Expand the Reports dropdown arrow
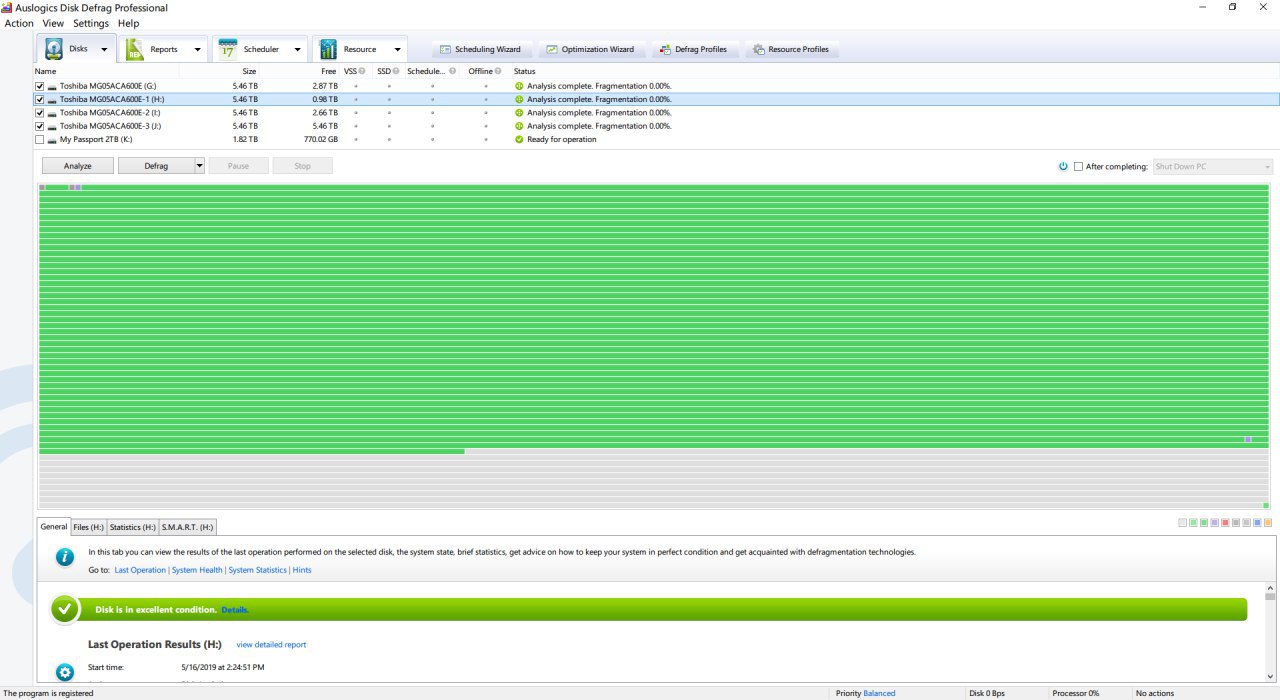The height and width of the screenshot is (700, 1280). [197, 49]
